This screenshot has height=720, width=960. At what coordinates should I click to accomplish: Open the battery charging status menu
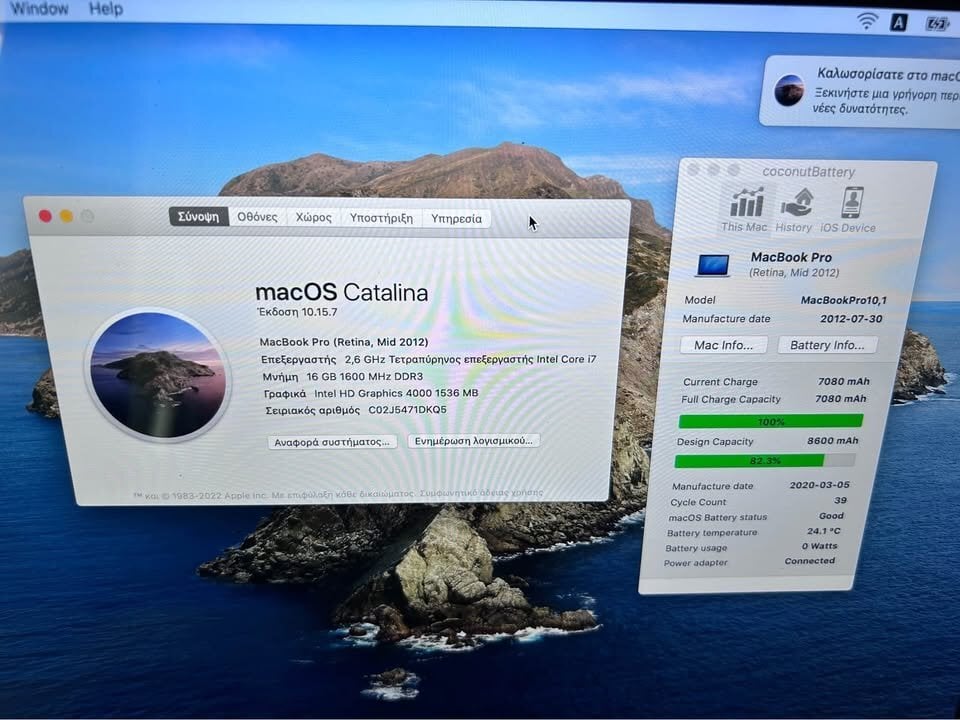[937, 24]
